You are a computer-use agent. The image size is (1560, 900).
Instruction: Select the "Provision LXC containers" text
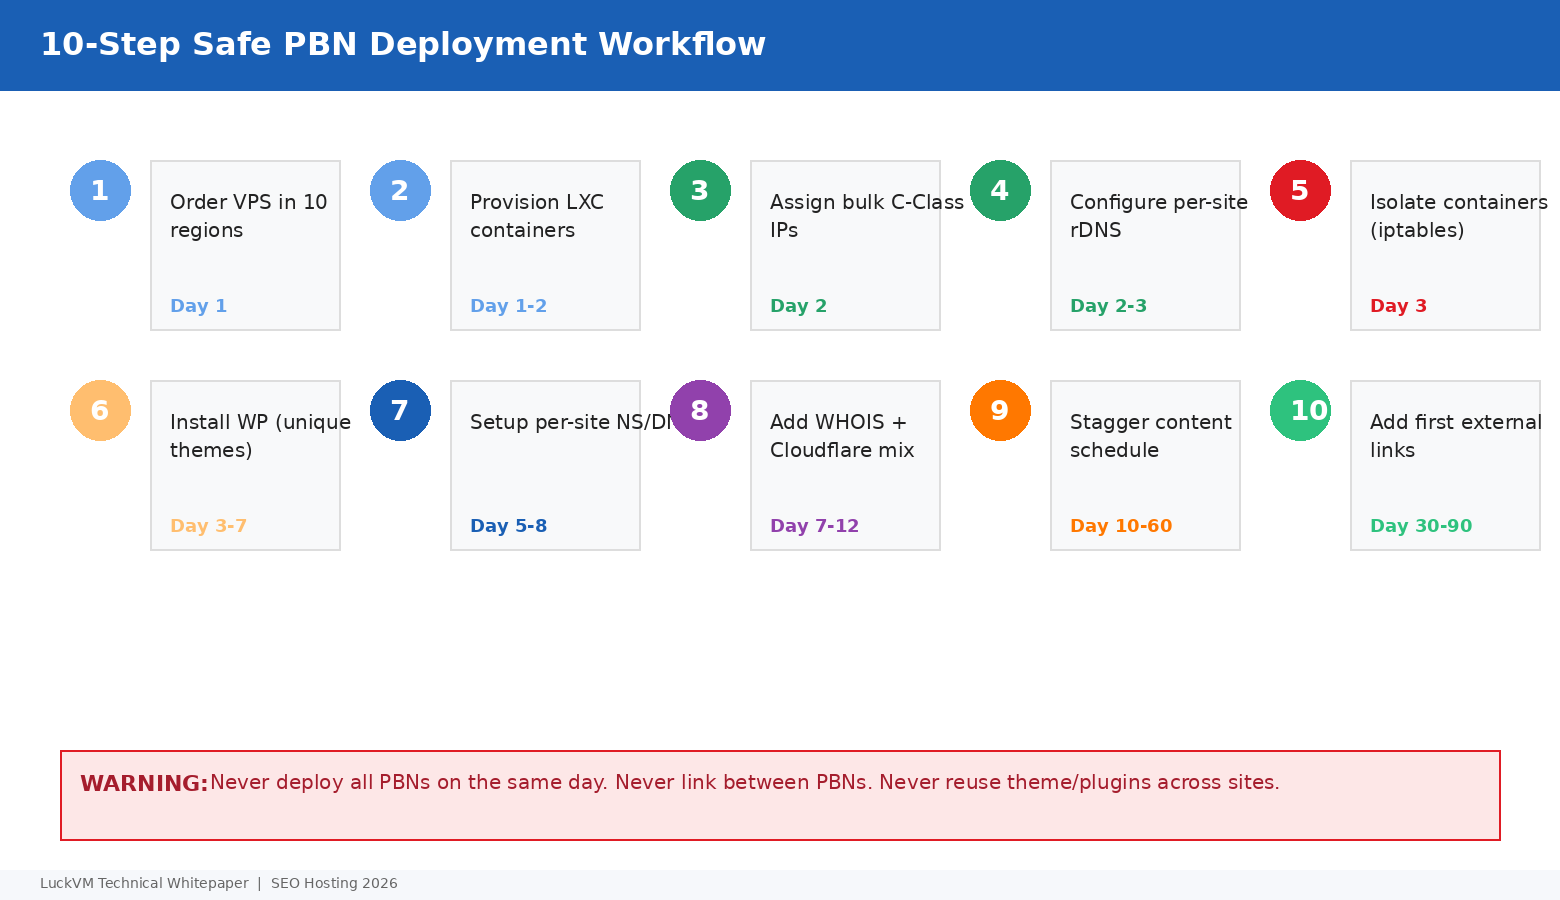pyautogui.click(x=537, y=216)
